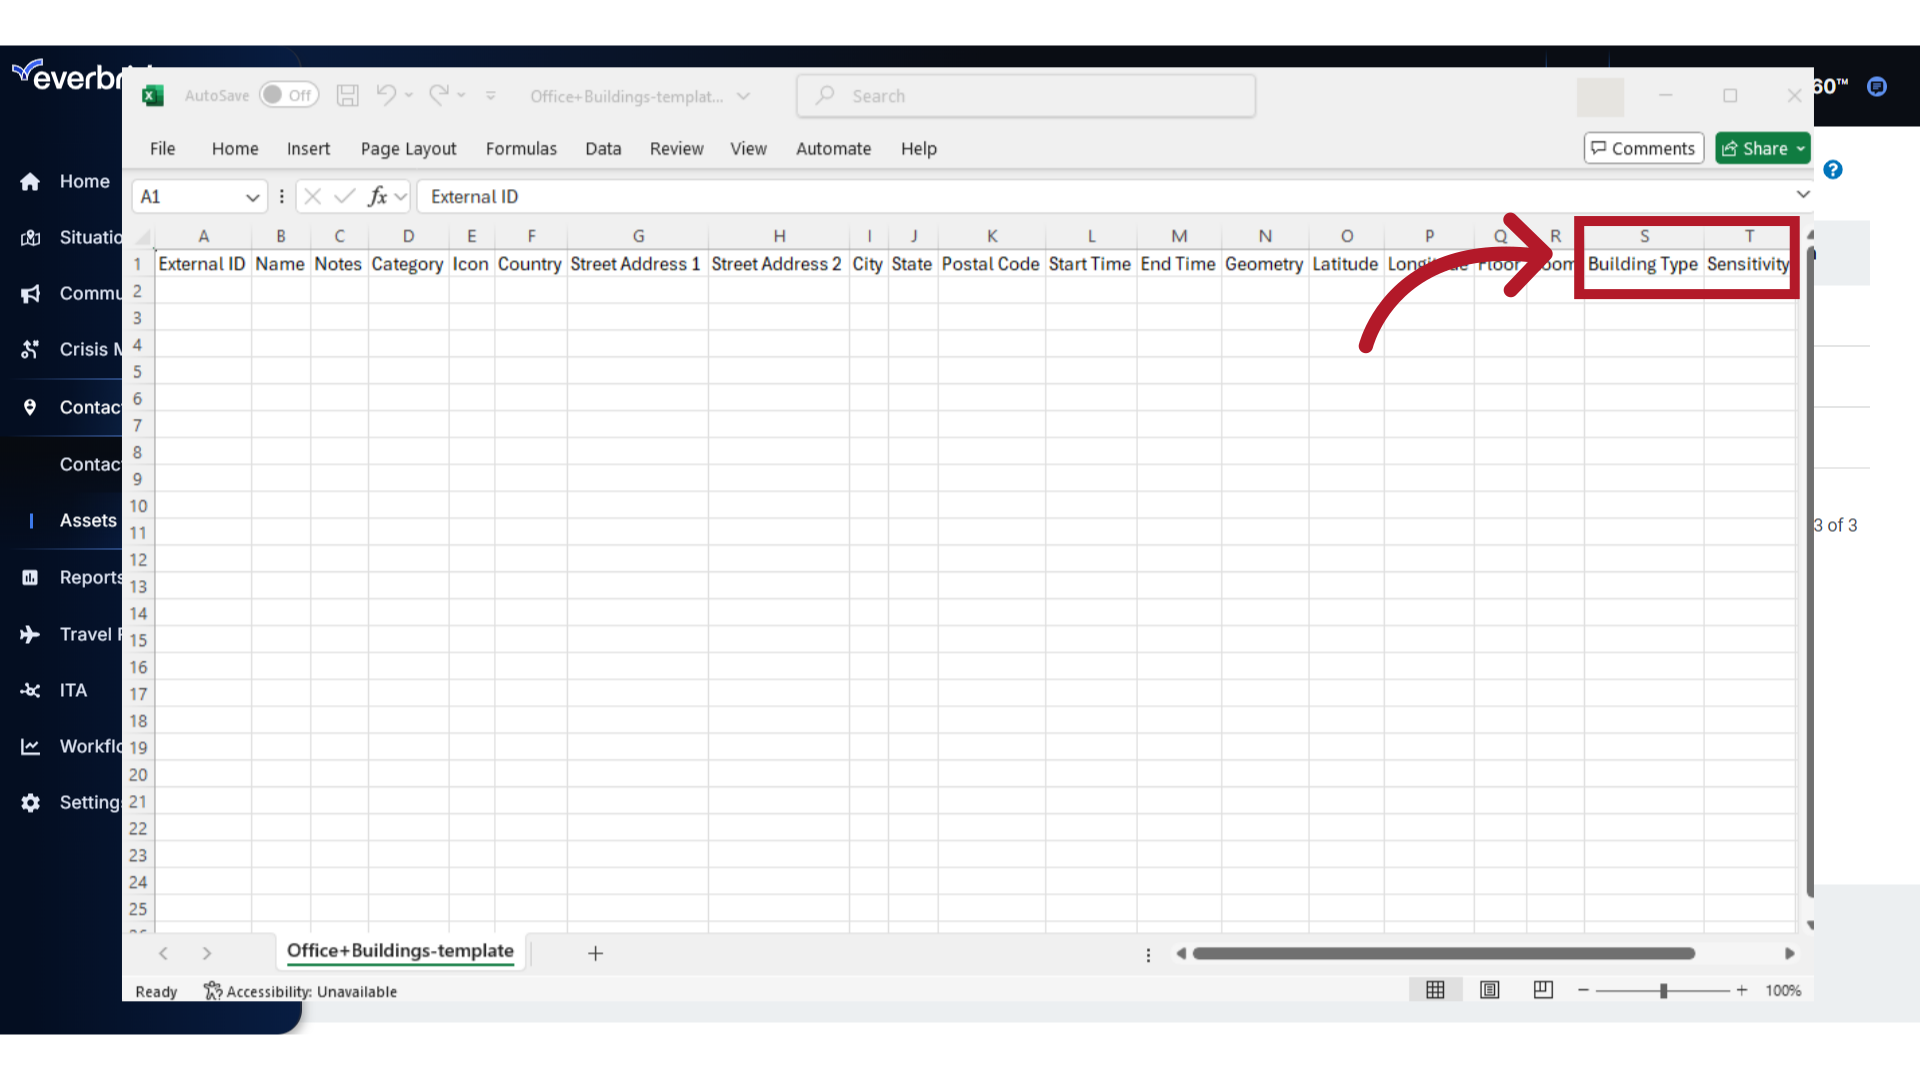Open the View menu
This screenshot has width=1920, height=1080.
click(x=749, y=148)
